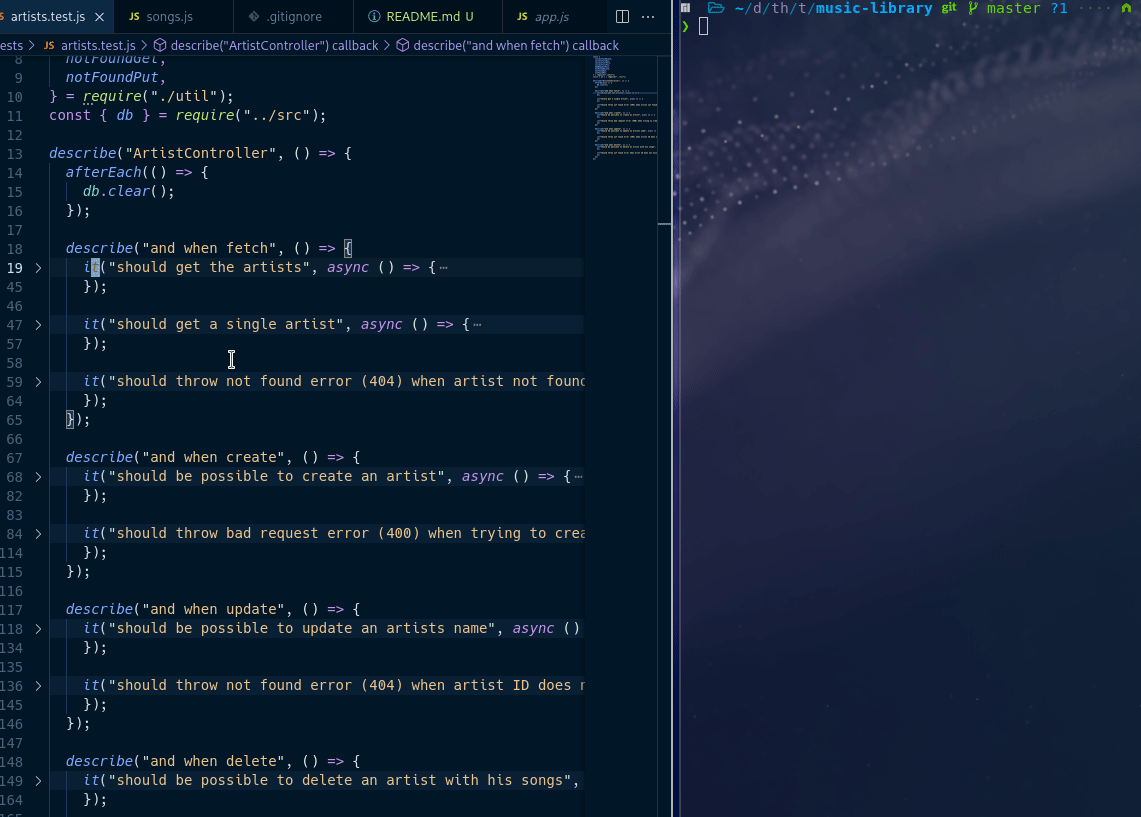This screenshot has height=817, width=1141.
Task: Open the README.md tab
Action: tap(428, 16)
